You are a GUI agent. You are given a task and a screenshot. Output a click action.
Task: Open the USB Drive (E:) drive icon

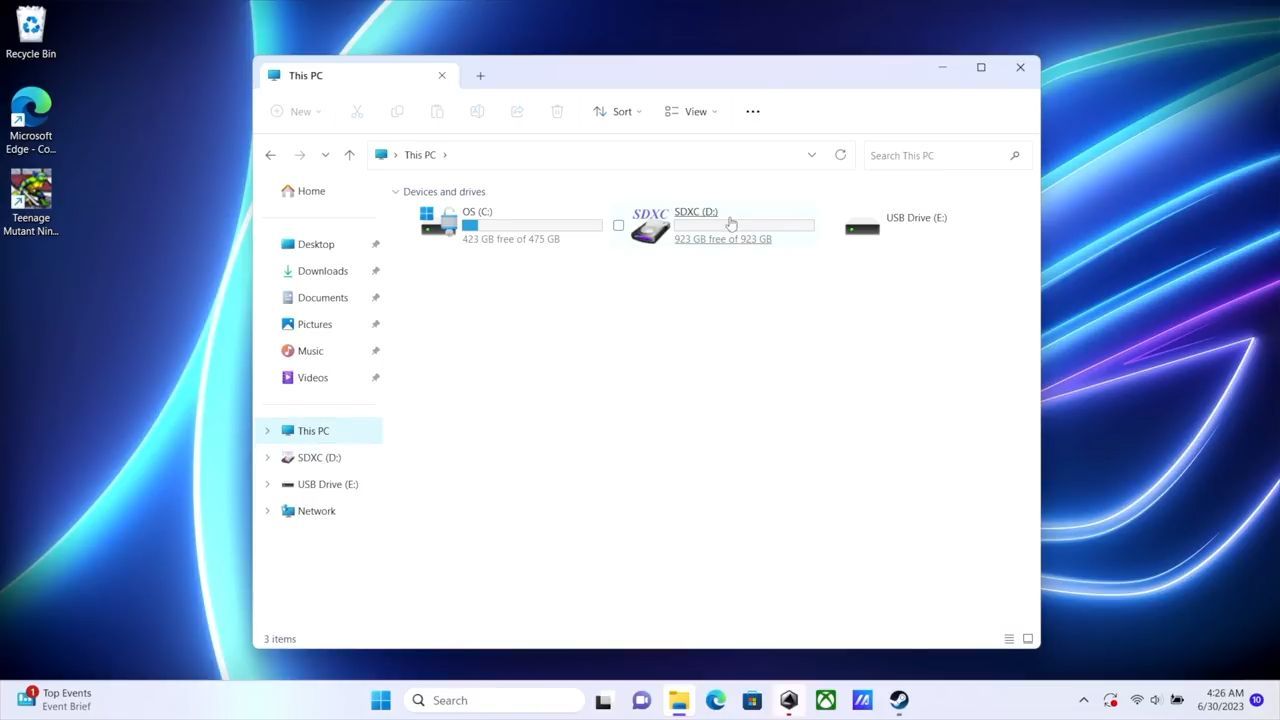pos(862,227)
